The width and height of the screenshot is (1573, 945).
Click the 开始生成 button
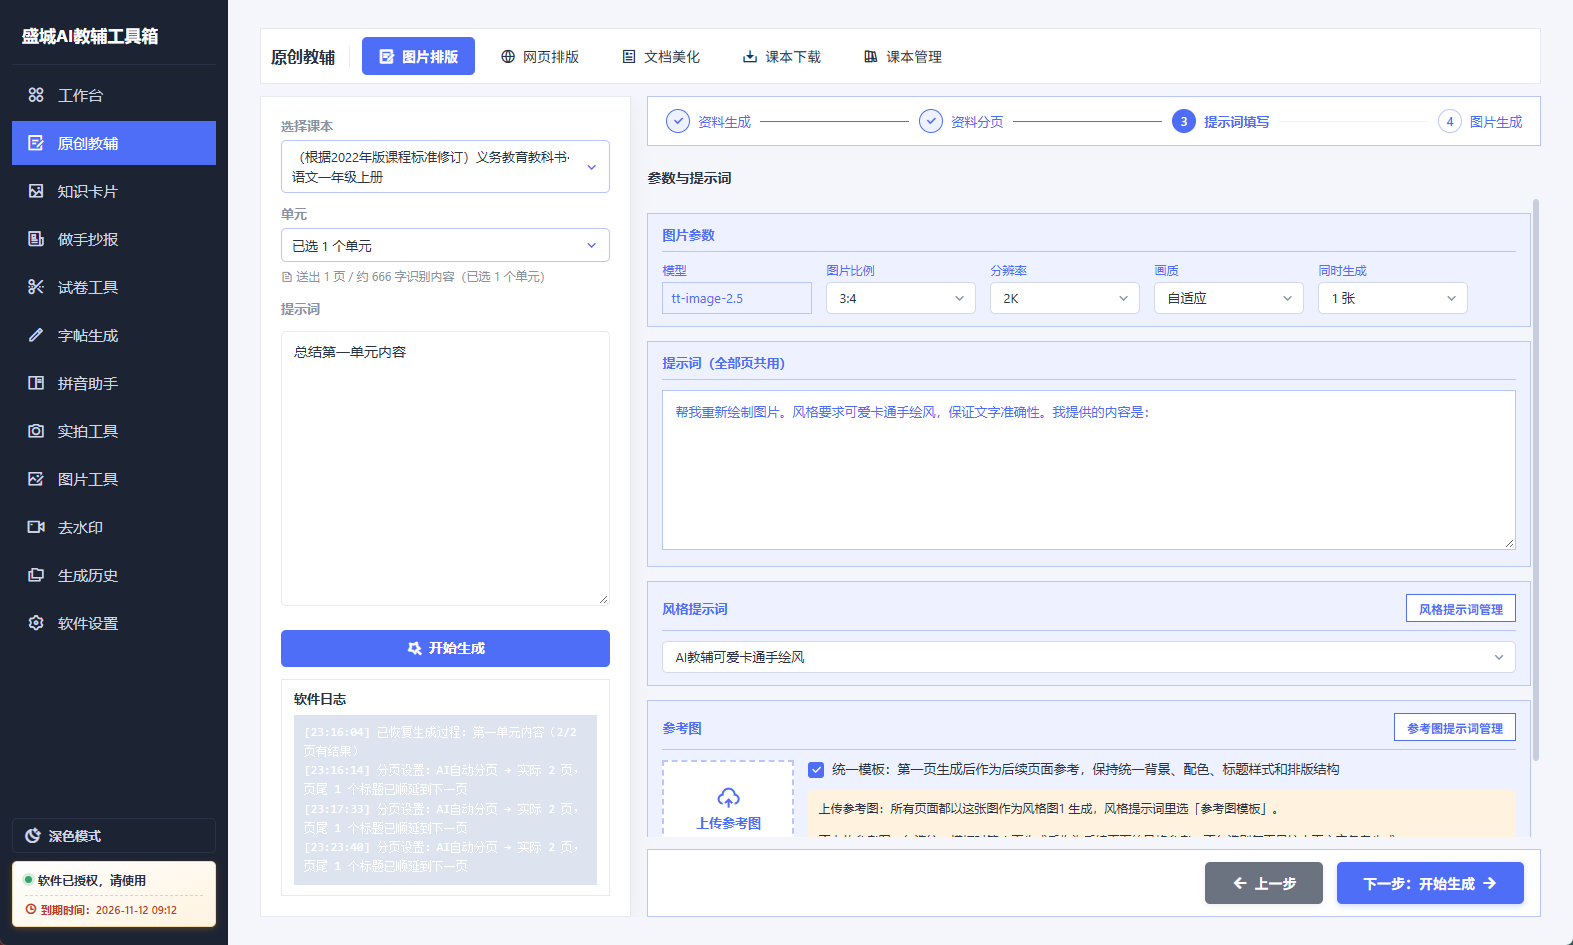[445, 648]
